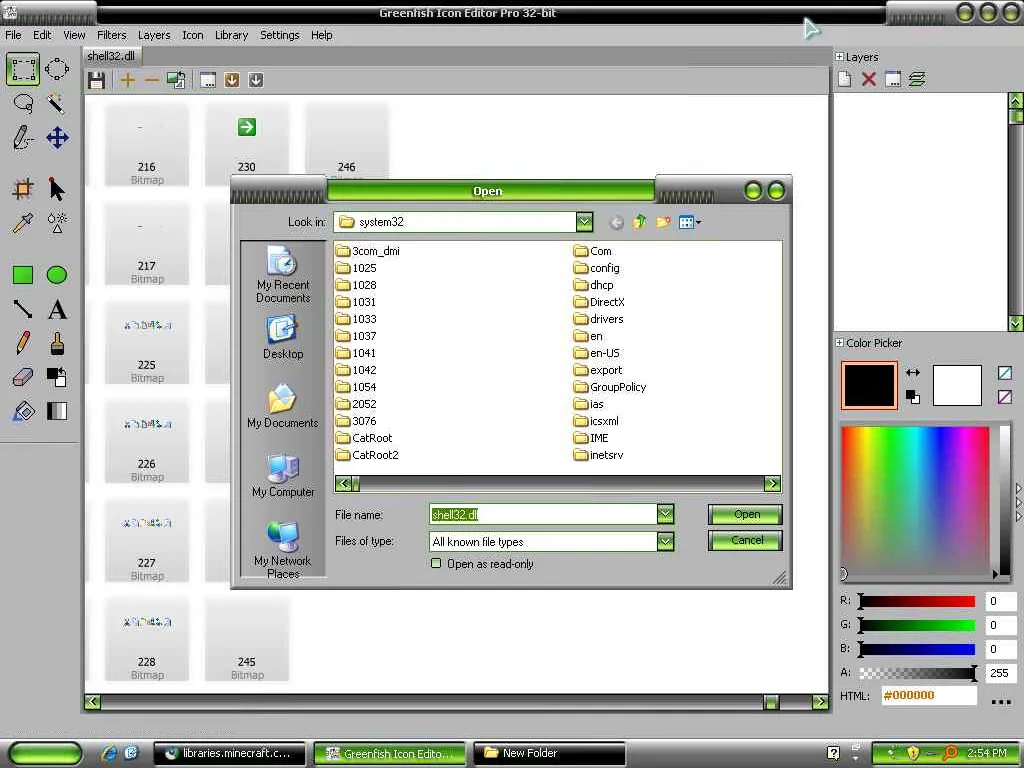Viewport: 1024px width, 768px height.
Task: Open the Files of type dropdown
Action: tap(665, 541)
